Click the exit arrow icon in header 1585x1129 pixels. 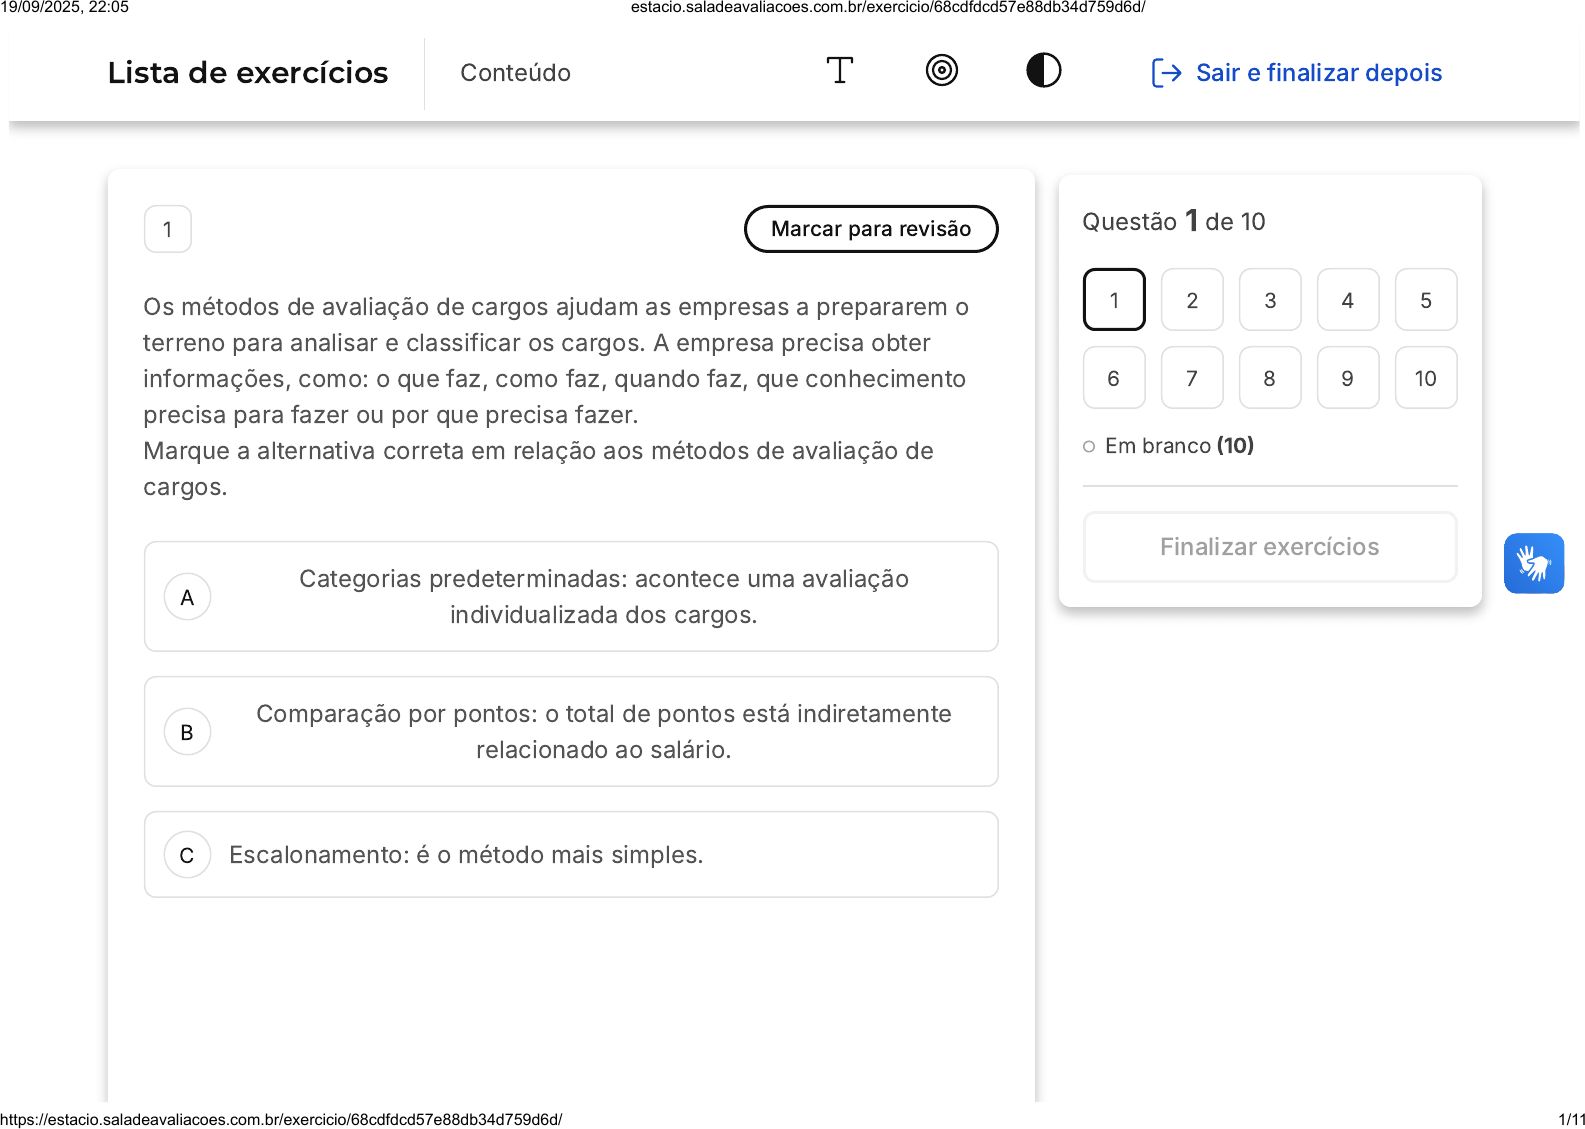pos(1166,73)
